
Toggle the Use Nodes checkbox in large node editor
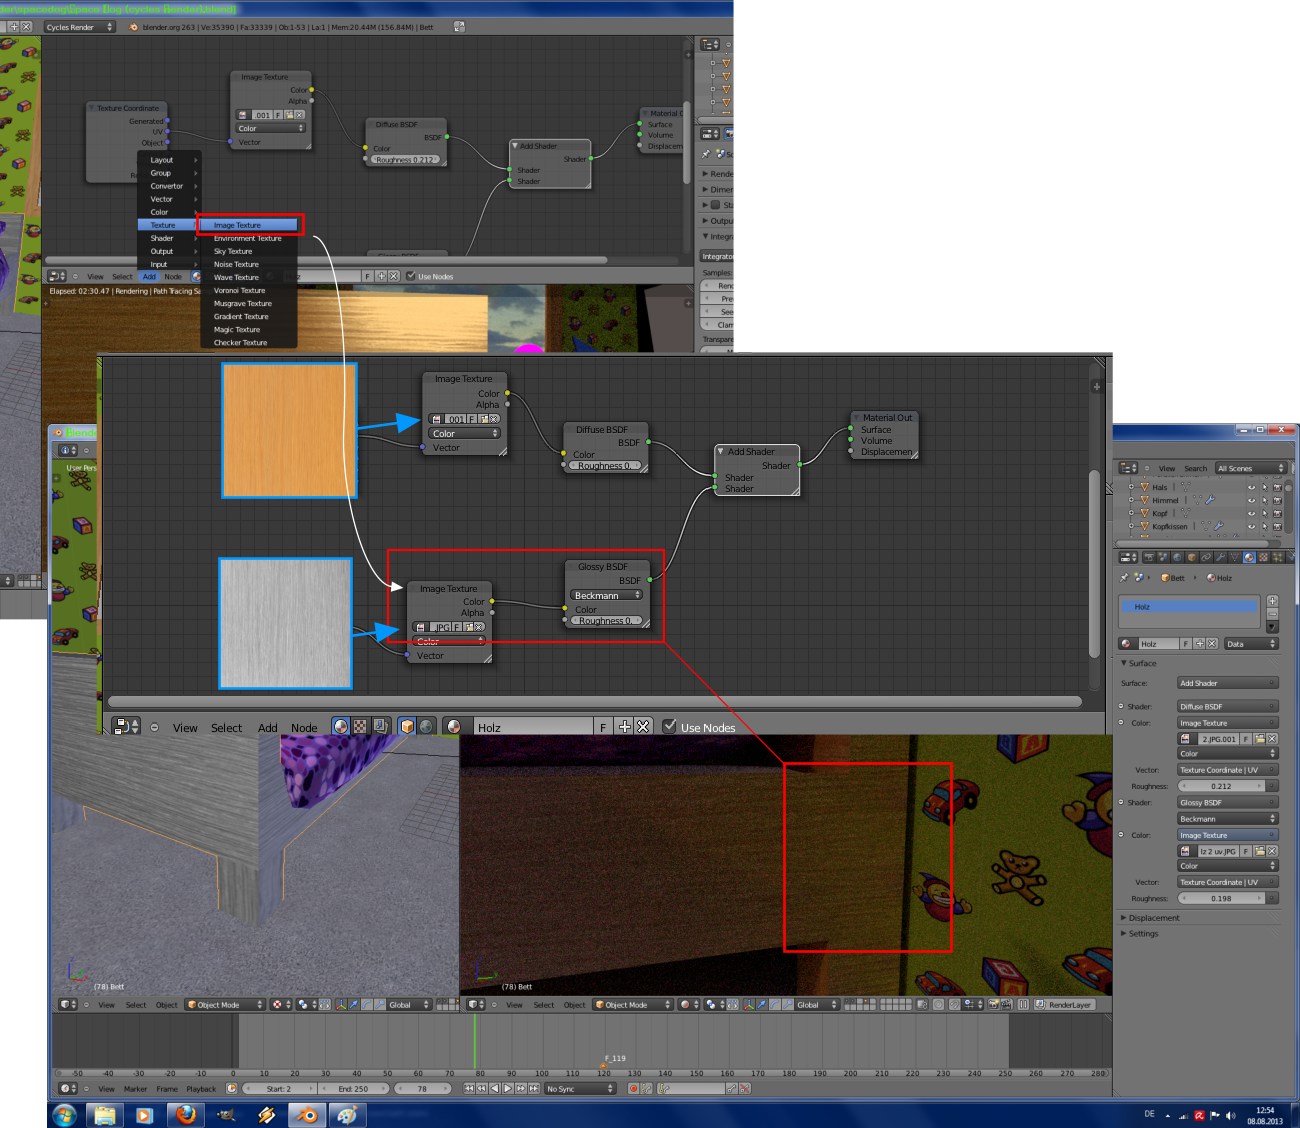tap(670, 727)
